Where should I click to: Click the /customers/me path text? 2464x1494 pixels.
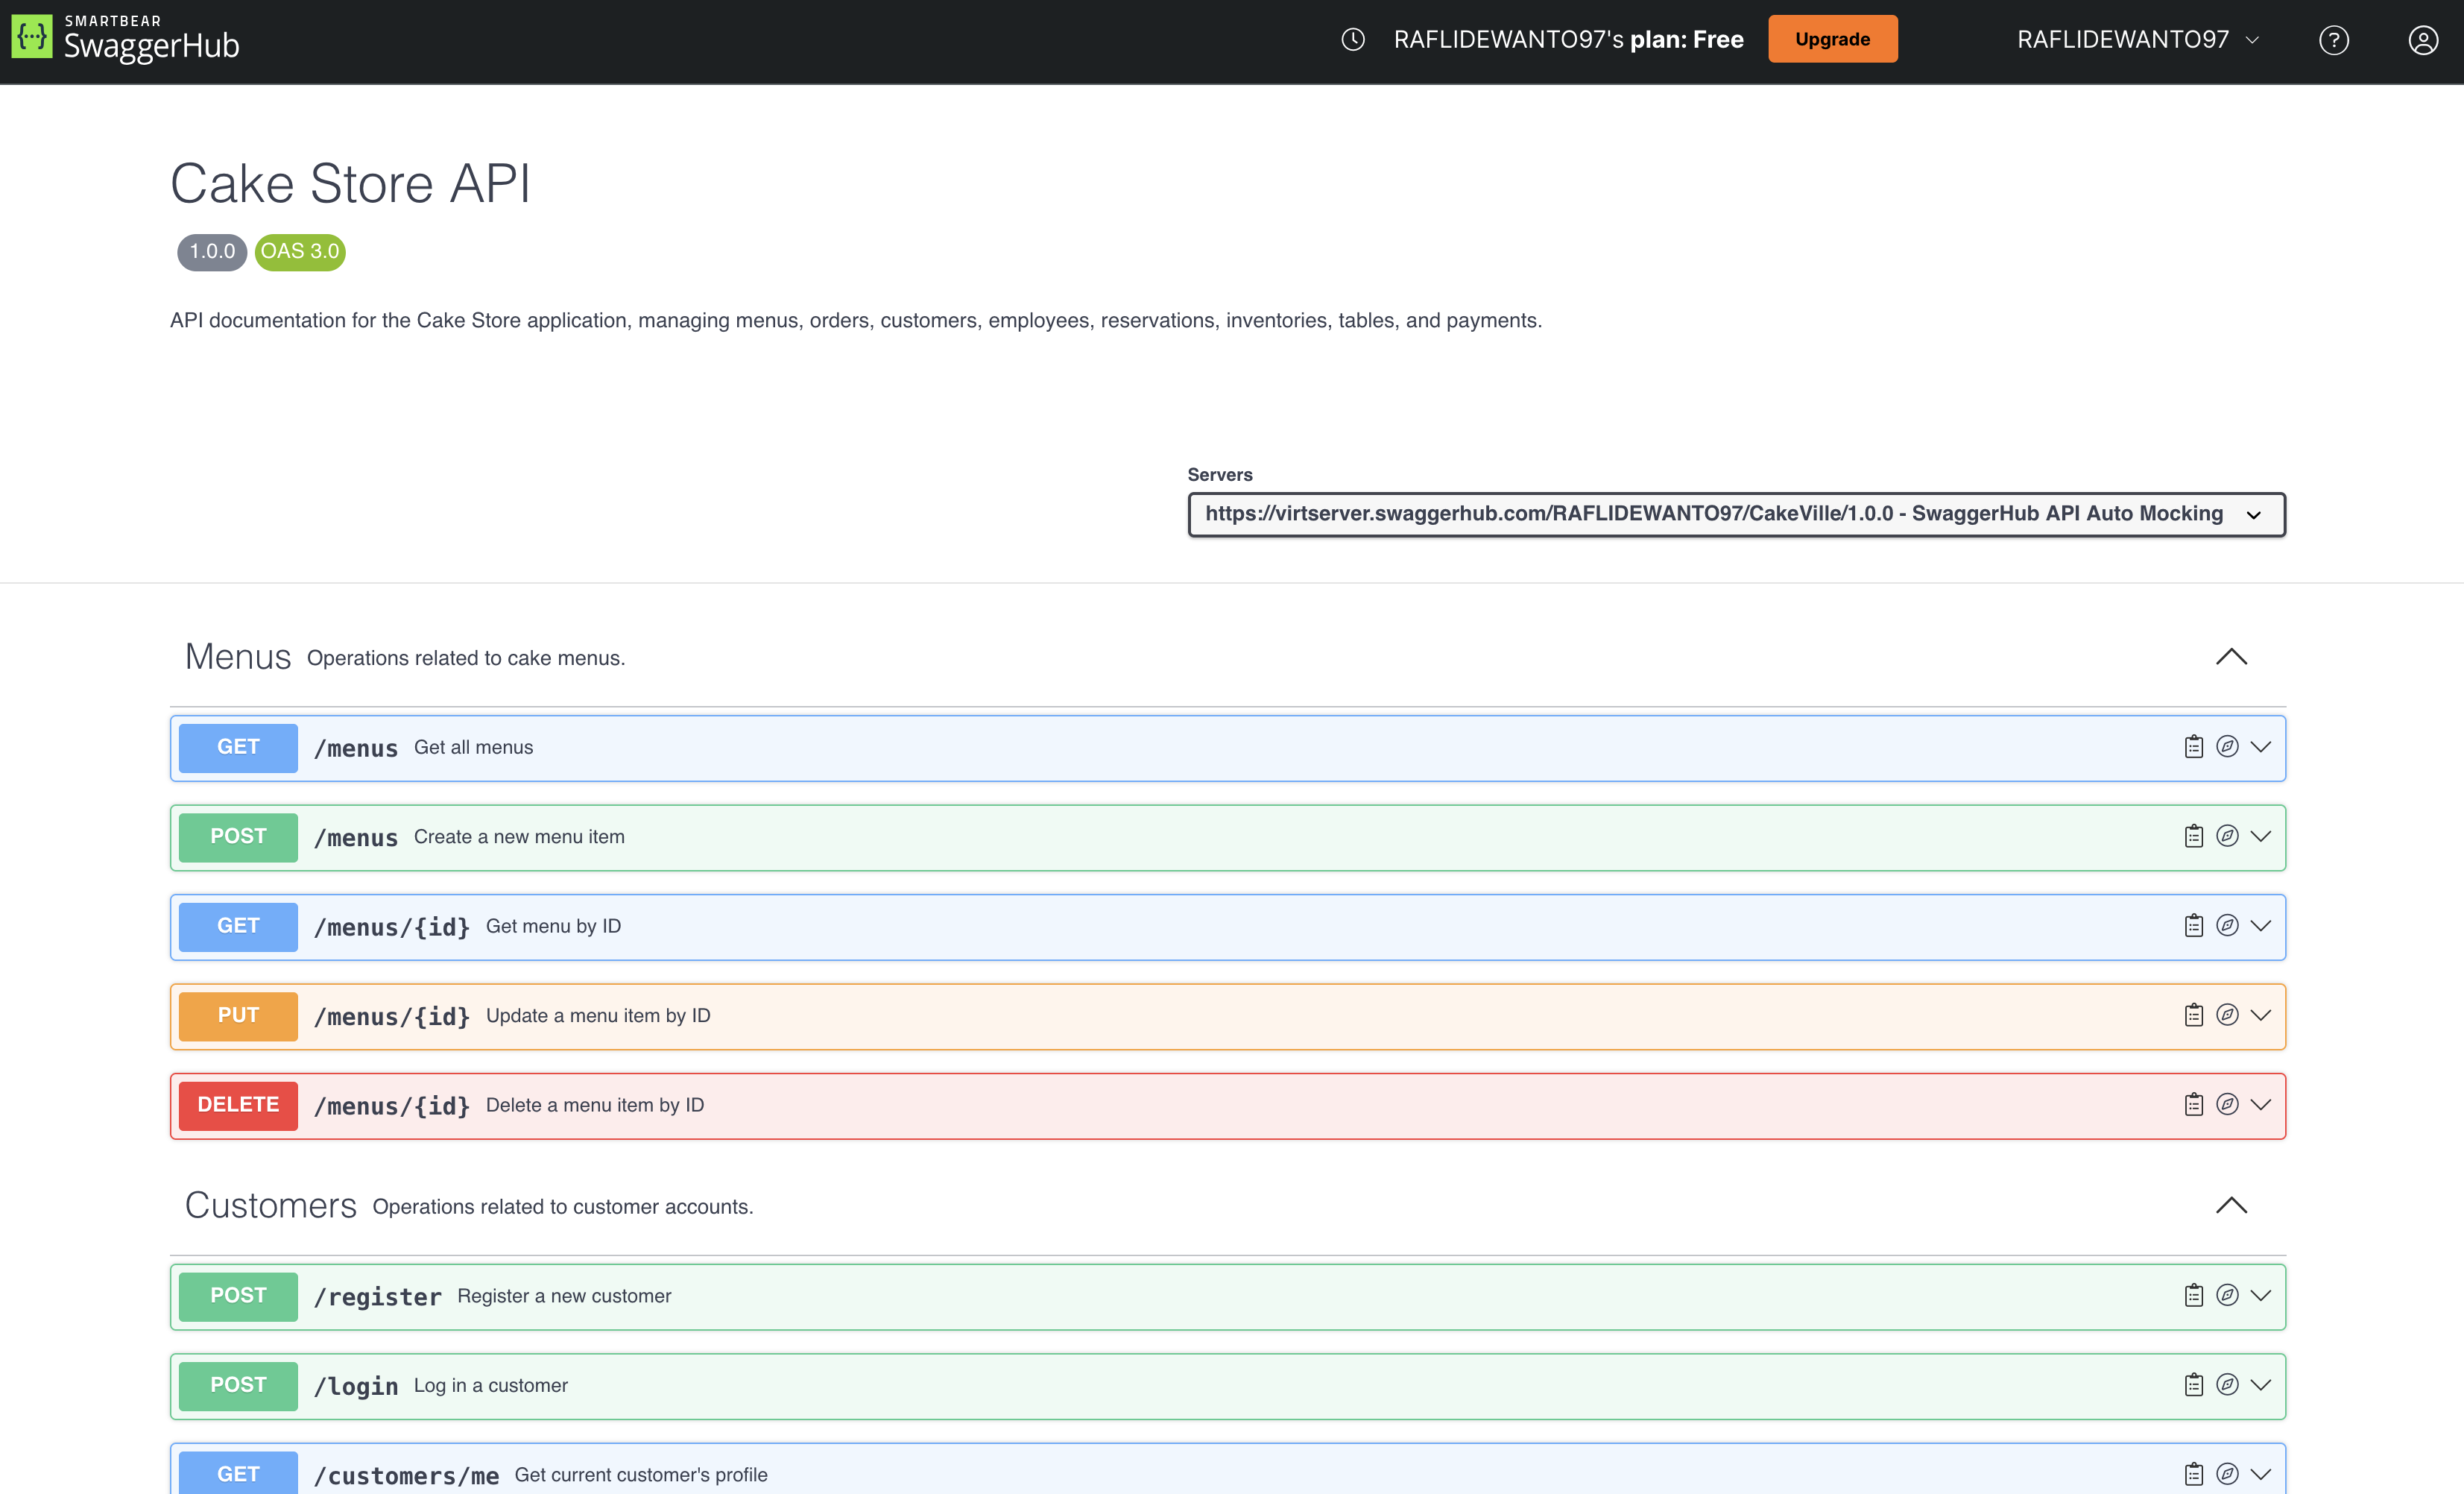click(x=406, y=1476)
